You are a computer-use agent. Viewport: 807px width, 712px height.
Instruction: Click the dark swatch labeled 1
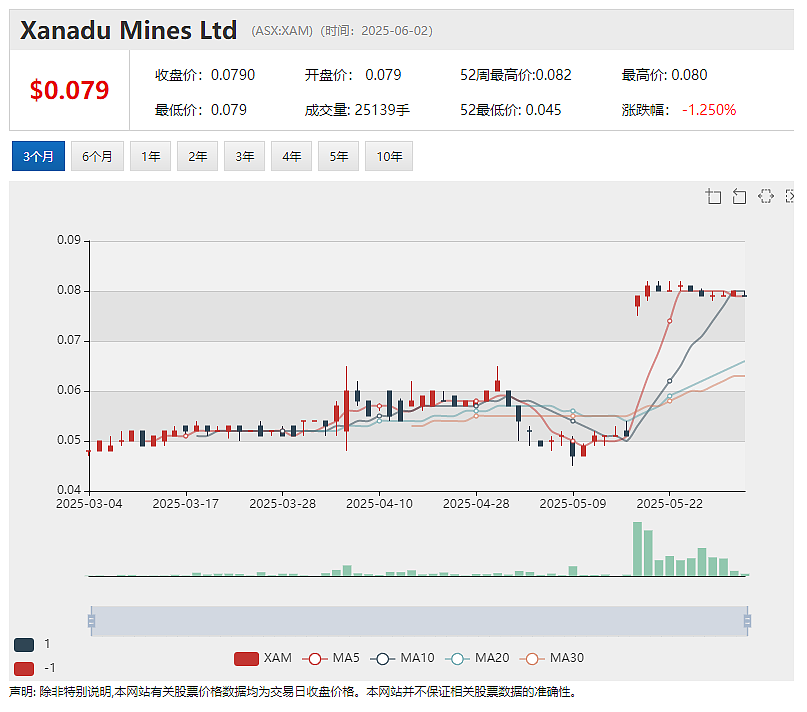[24, 645]
